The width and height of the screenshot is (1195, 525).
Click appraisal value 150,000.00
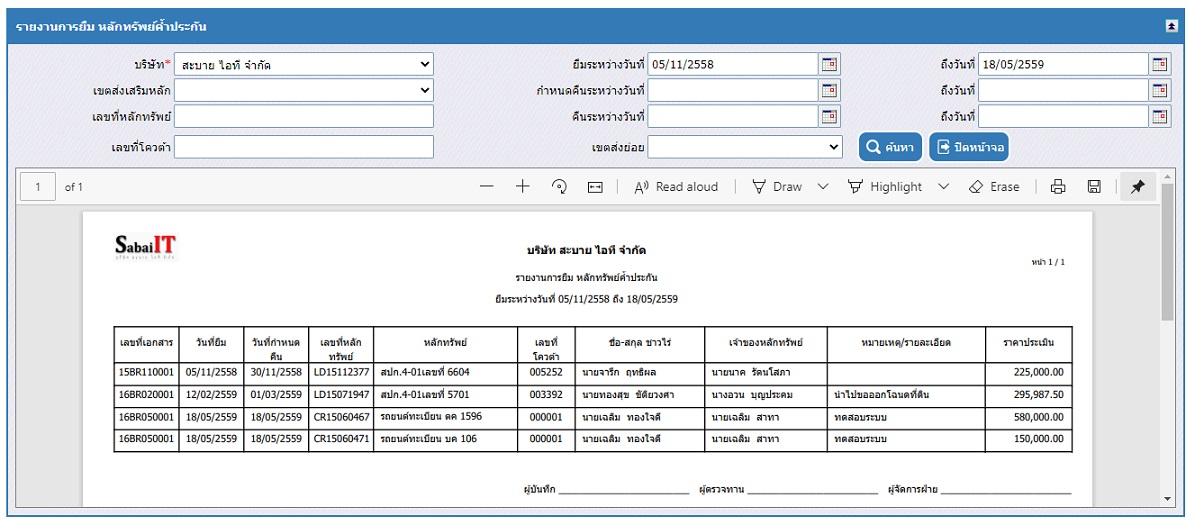tap(1039, 440)
